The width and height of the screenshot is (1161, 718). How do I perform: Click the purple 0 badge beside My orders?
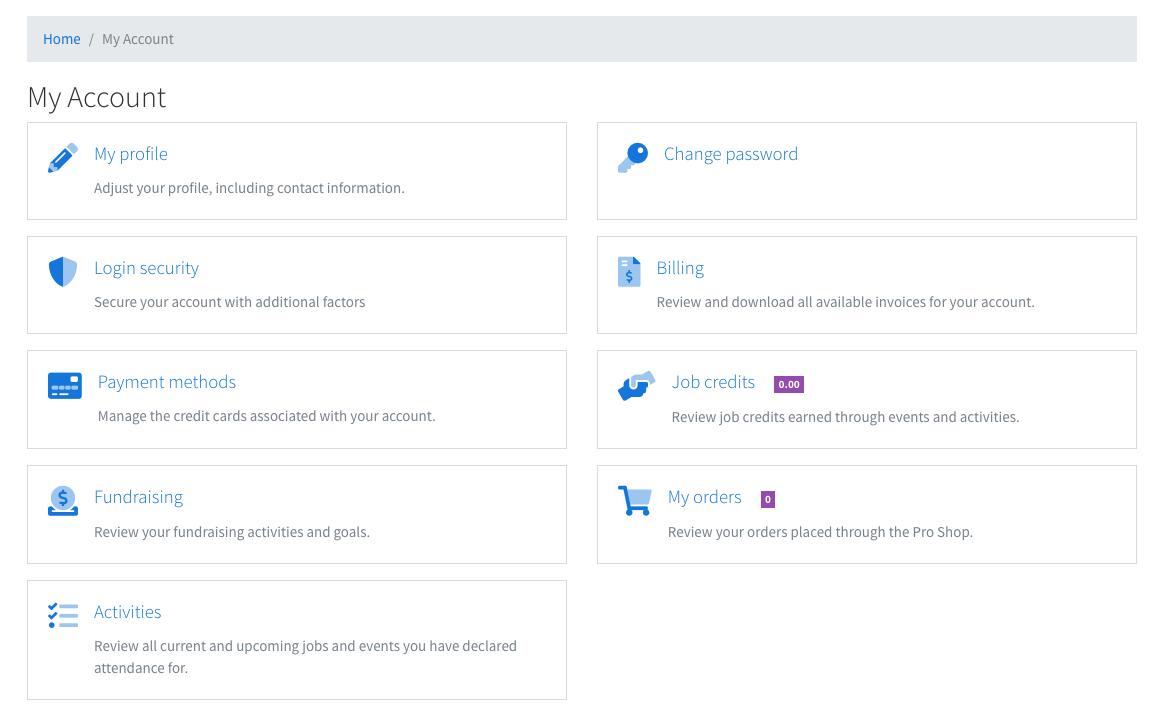(x=767, y=499)
